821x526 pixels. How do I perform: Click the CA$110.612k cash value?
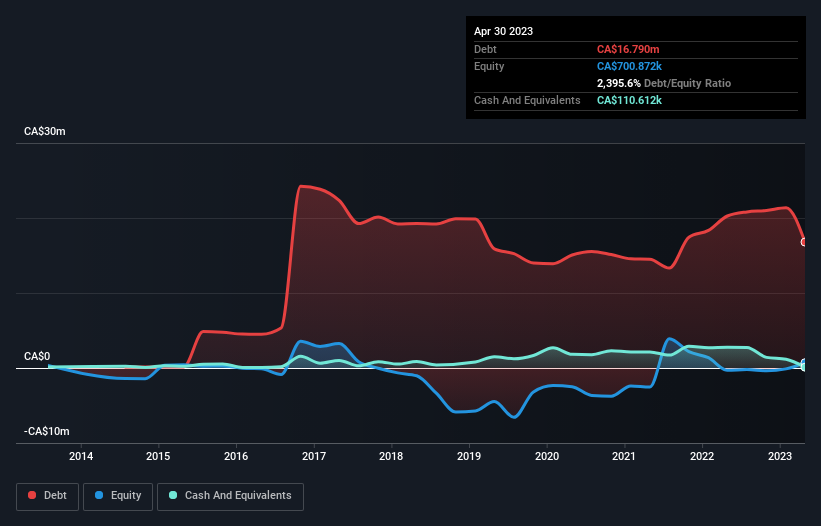click(629, 100)
